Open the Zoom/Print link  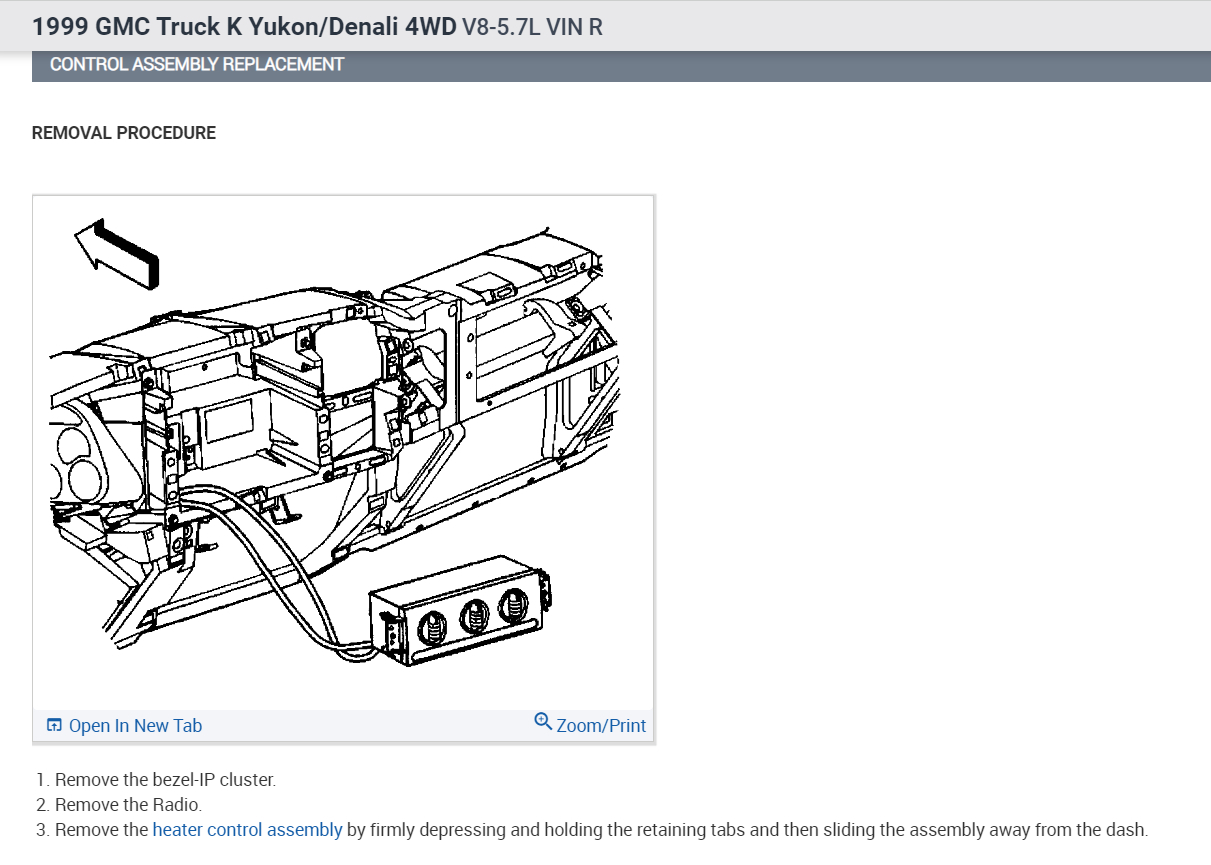pos(601,726)
